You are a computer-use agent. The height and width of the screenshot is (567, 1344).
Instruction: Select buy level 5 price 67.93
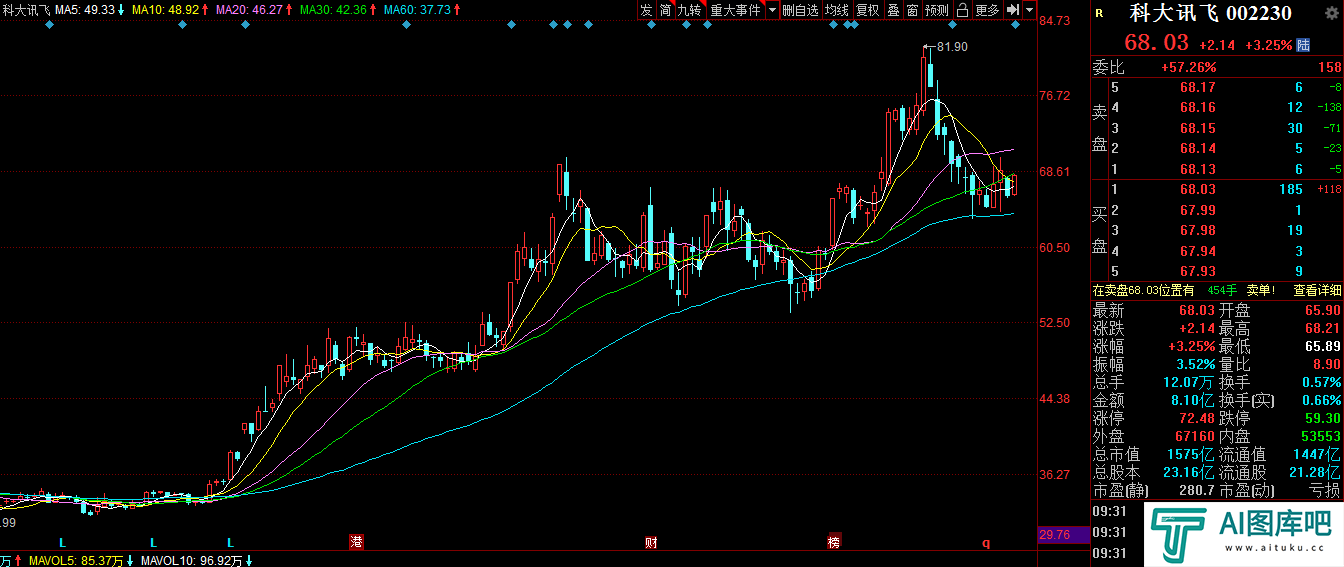click(1198, 271)
